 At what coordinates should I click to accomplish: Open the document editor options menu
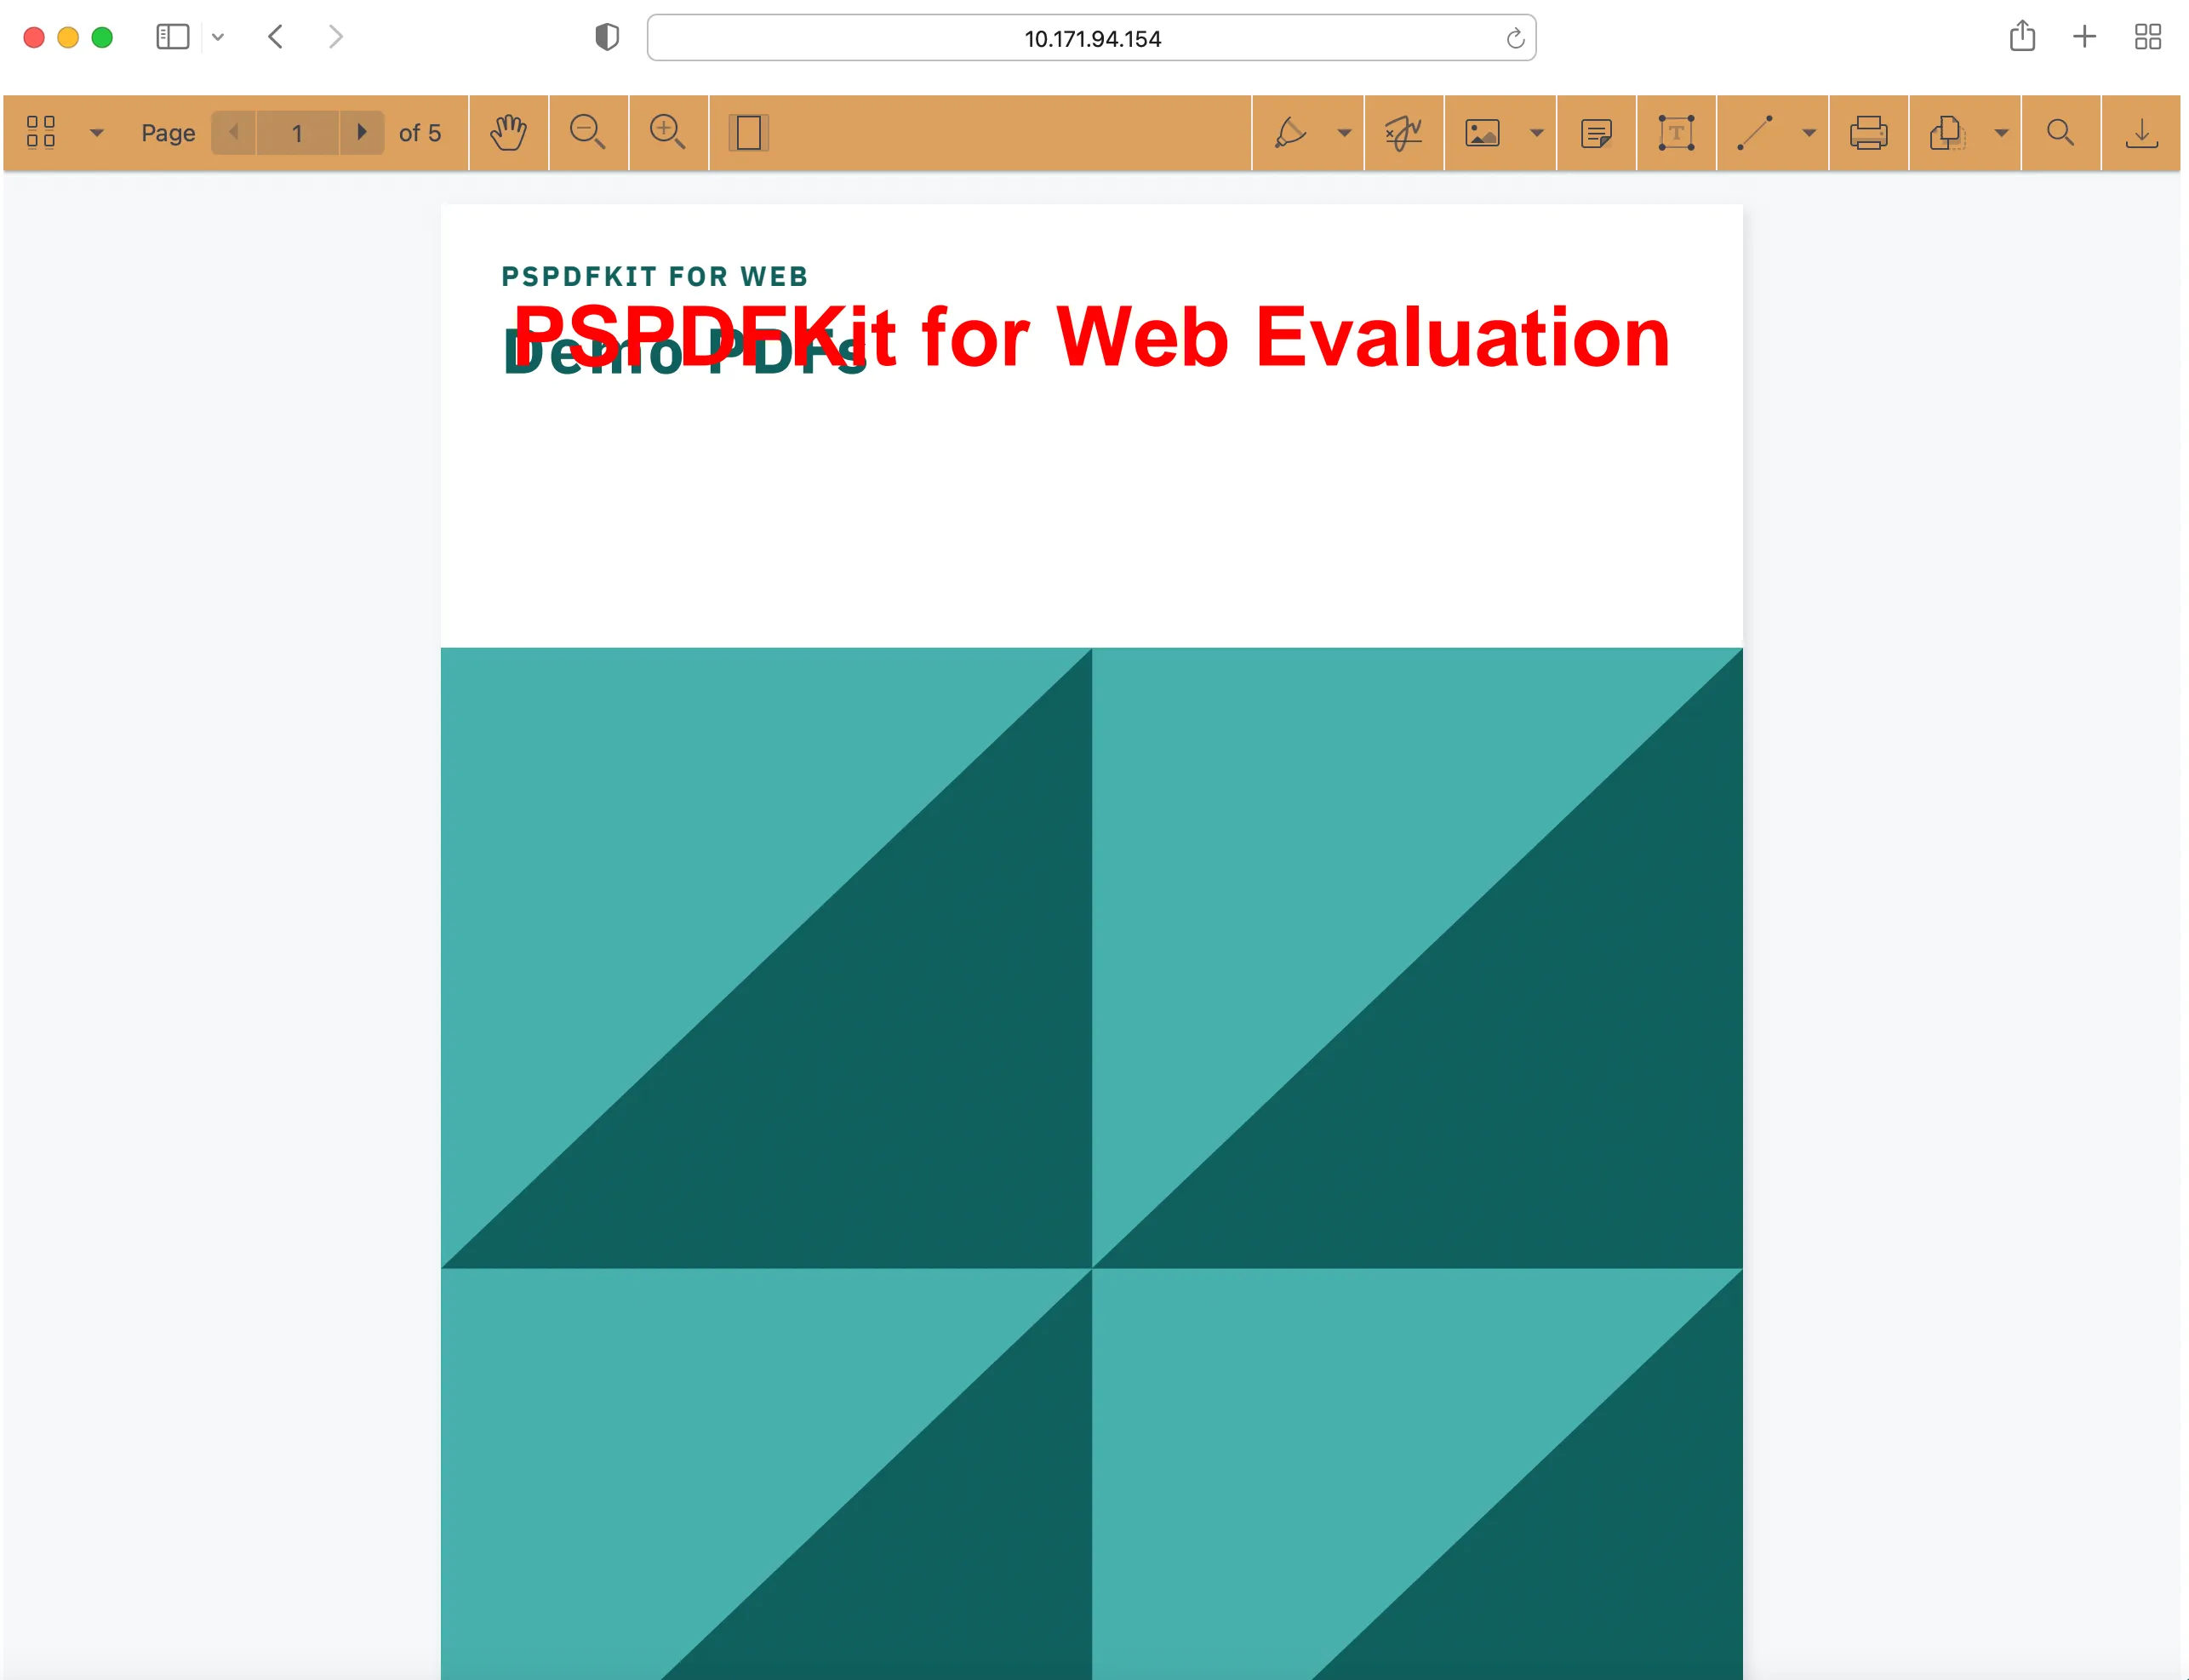(2000, 132)
